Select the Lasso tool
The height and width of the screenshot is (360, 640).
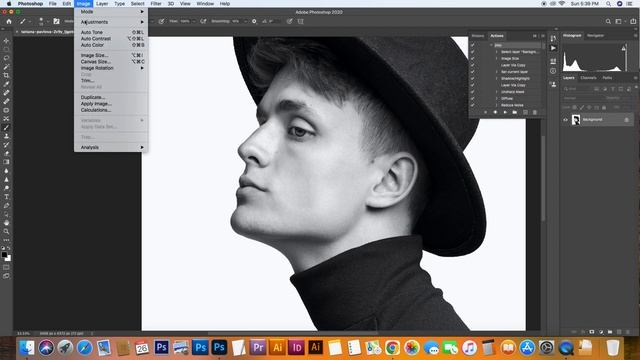coord(6,58)
